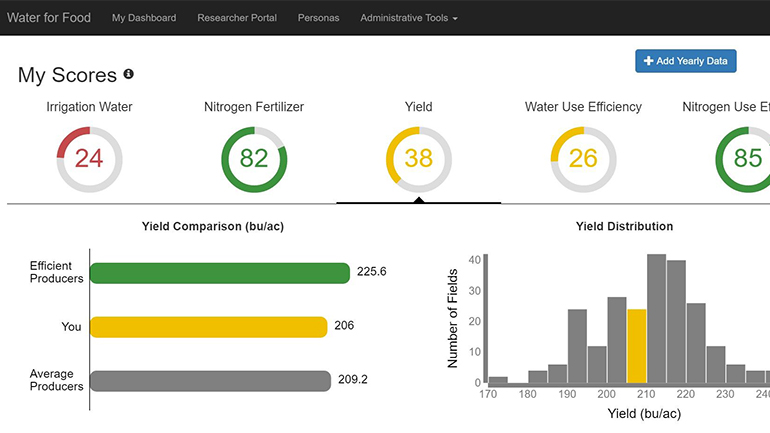Click the Water Use Efficiency label

(583, 107)
